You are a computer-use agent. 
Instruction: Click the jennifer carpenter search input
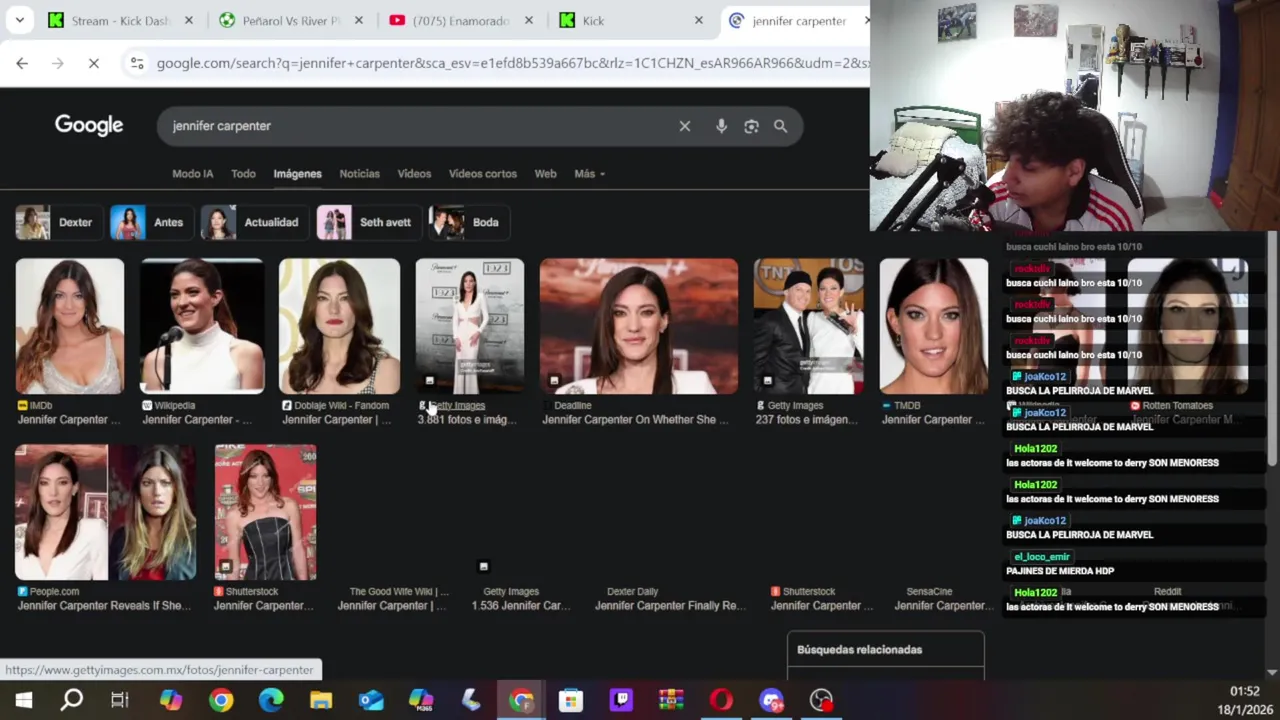coord(420,126)
